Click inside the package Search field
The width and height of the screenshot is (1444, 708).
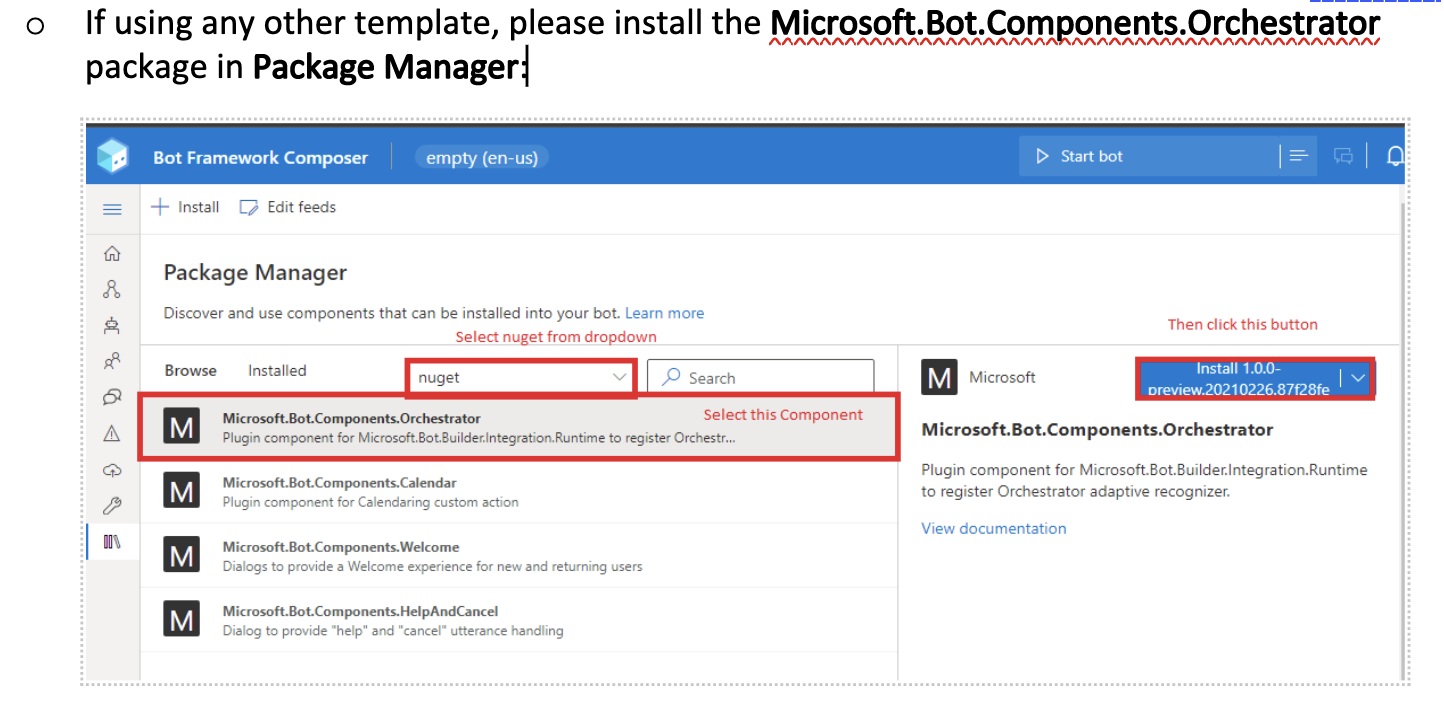pos(760,377)
